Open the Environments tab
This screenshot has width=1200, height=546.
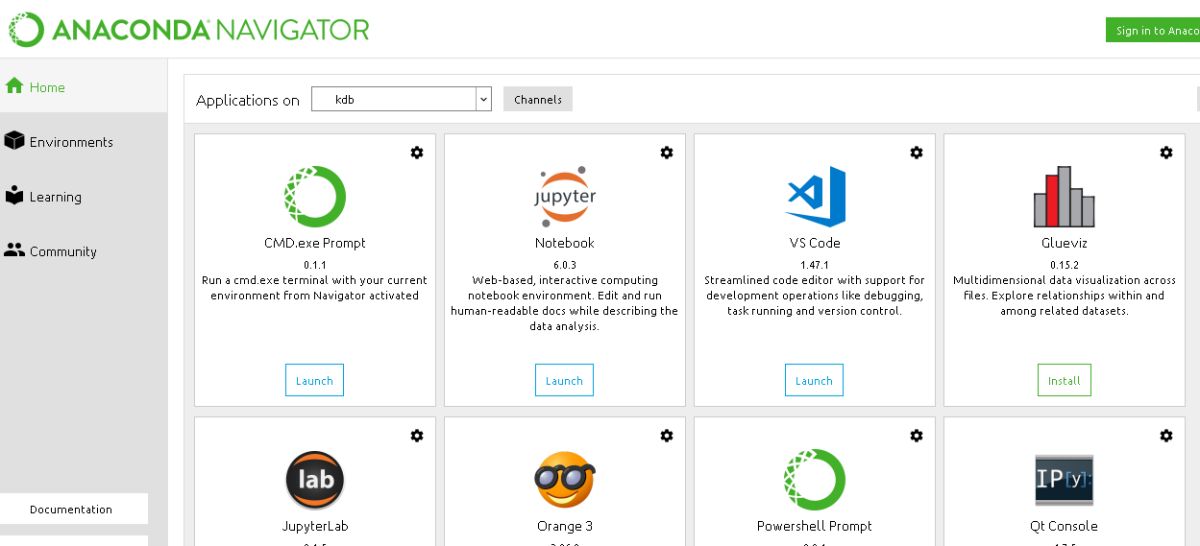[84, 142]
